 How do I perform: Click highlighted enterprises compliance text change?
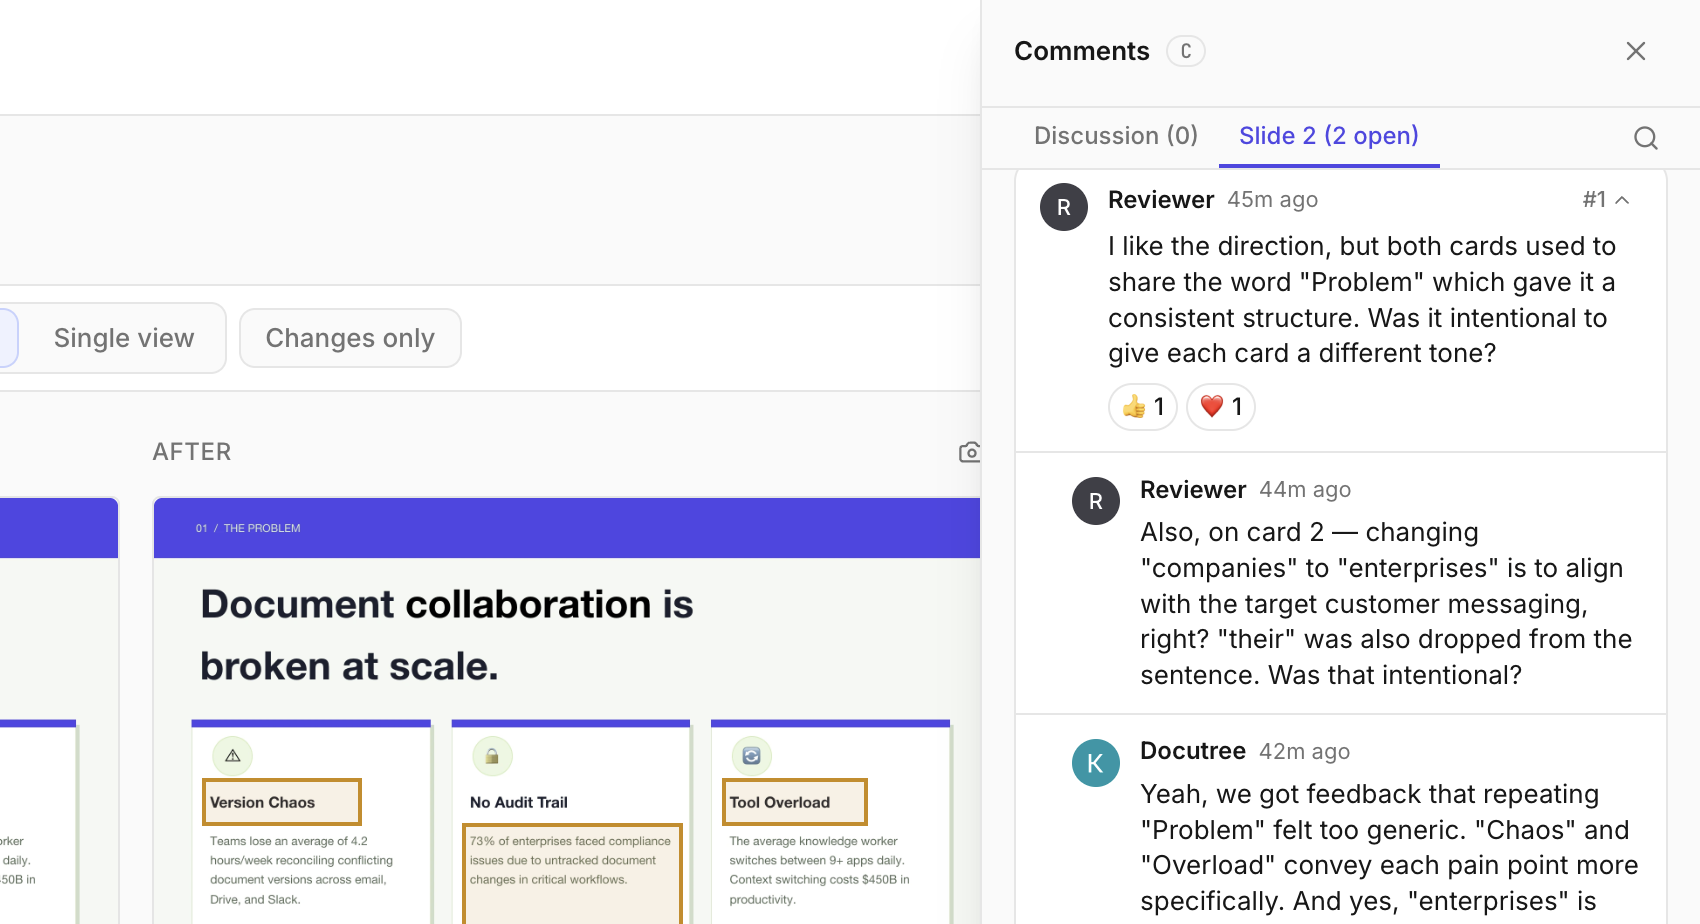pyautogui.click(x=571, y=862)
